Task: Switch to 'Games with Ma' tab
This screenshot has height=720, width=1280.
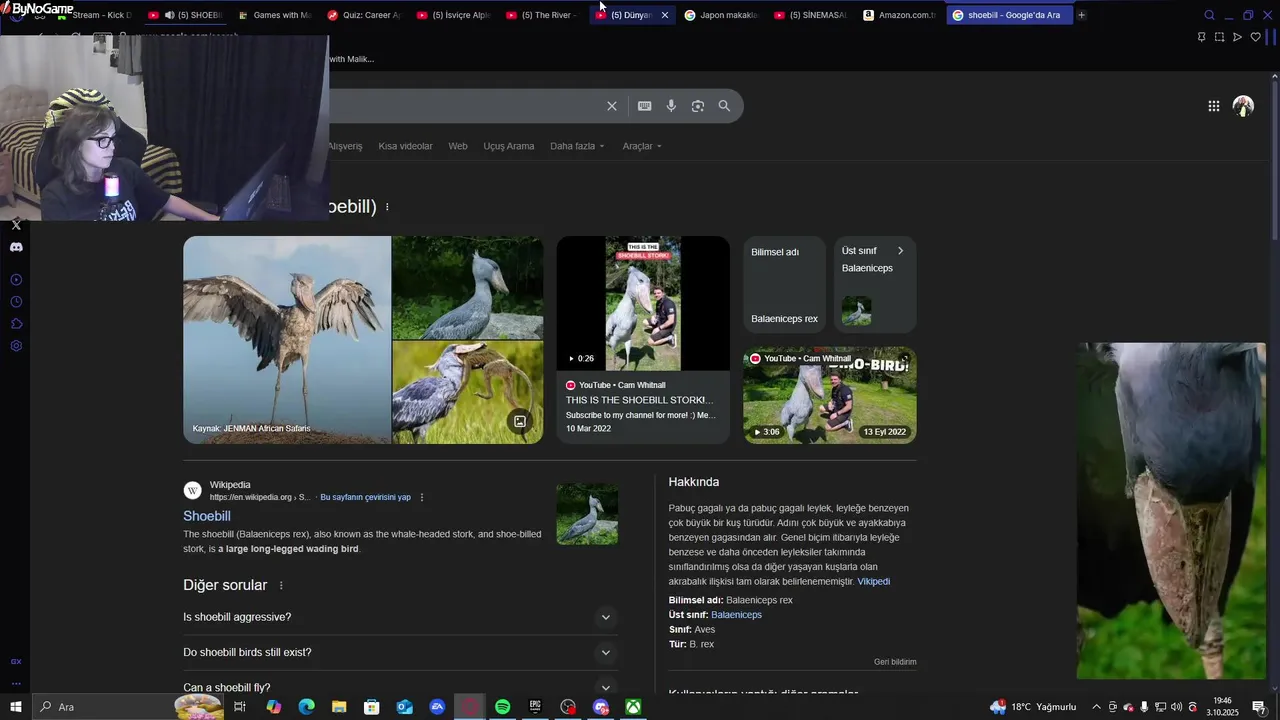Action: [x=275, y=15]
